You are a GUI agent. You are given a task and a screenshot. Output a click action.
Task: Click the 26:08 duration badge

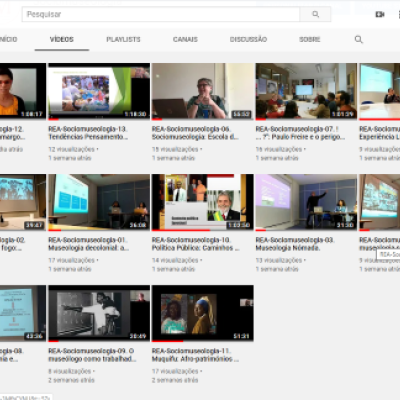pyautogui.click(x=138, y=225)
